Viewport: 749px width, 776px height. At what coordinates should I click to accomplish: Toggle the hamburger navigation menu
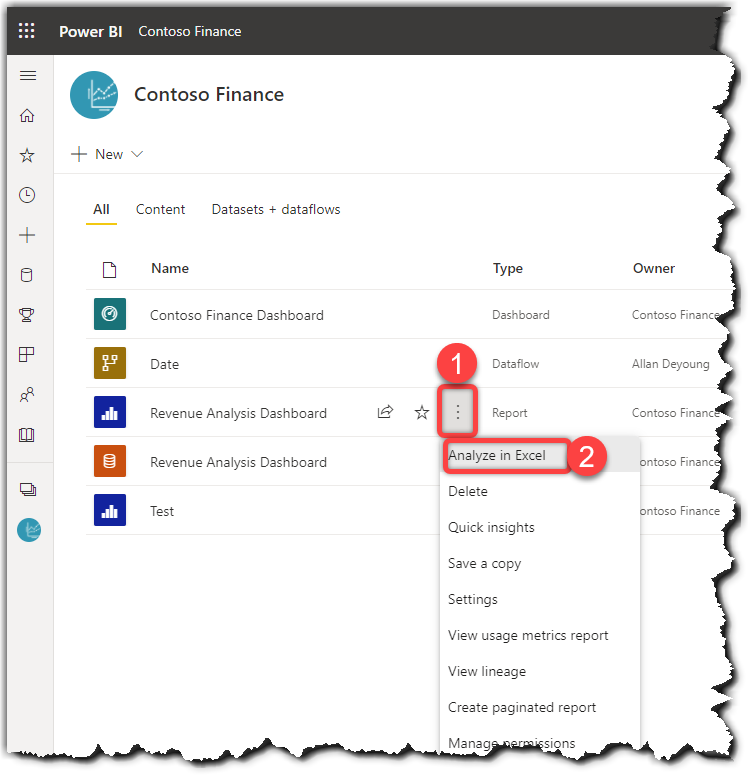point(28,75)
